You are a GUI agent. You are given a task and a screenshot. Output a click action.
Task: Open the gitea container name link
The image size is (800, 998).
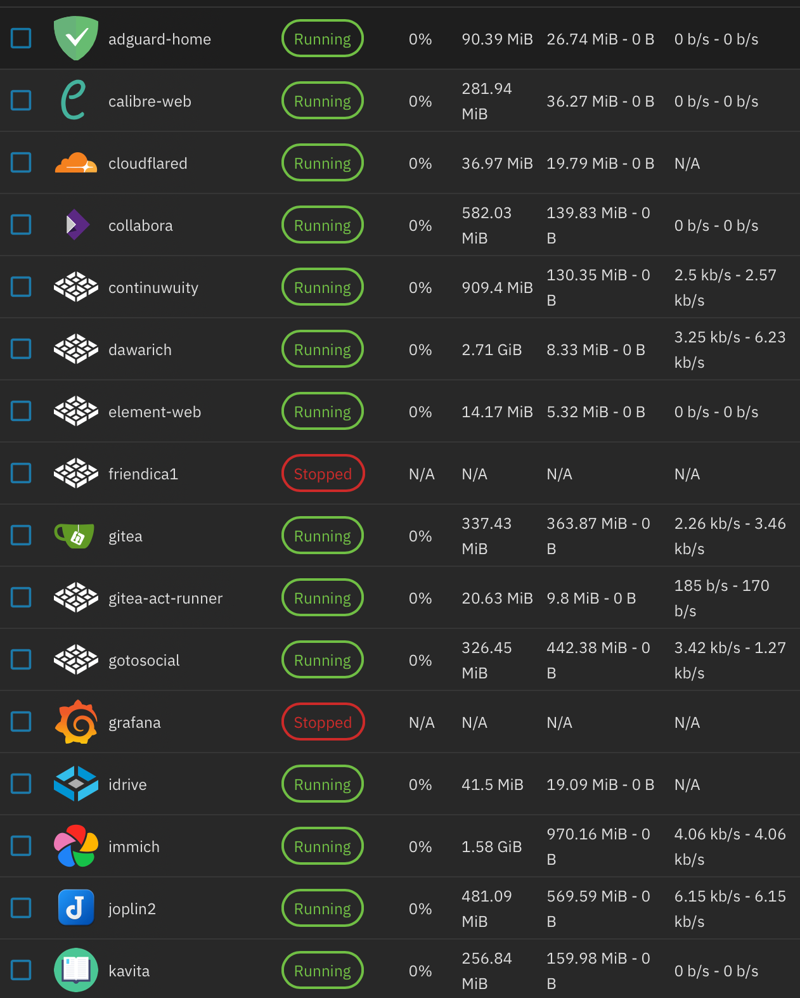pos(125,535)
